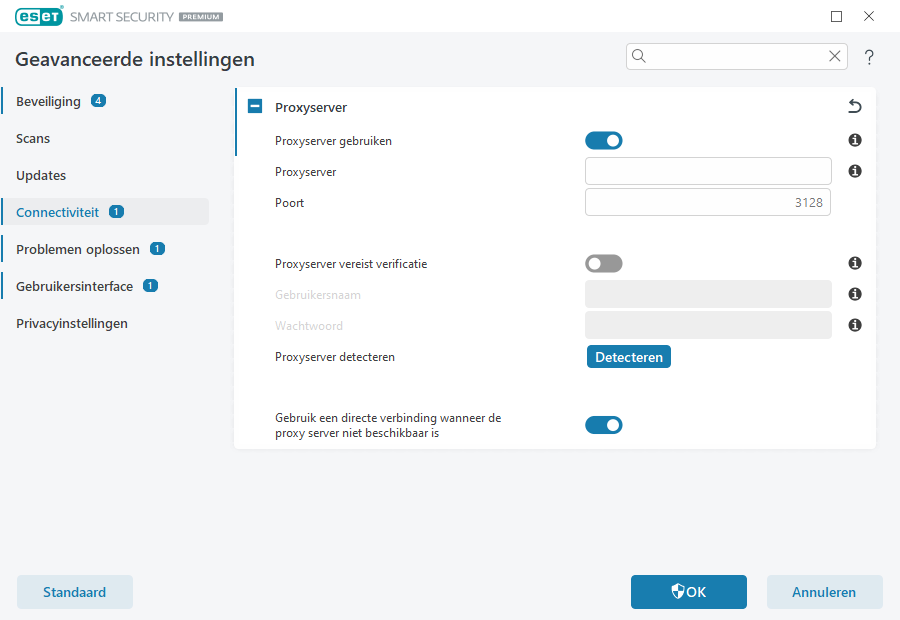Confirm settings with the OK button

click(x=688, y=592)
